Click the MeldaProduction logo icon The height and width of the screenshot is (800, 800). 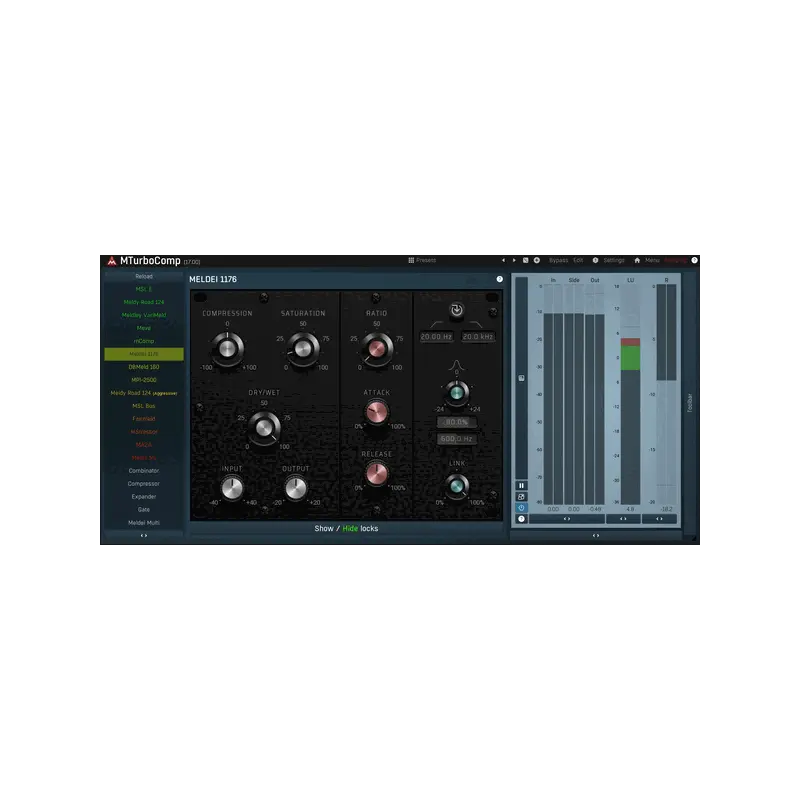click(x=112, y=261)
